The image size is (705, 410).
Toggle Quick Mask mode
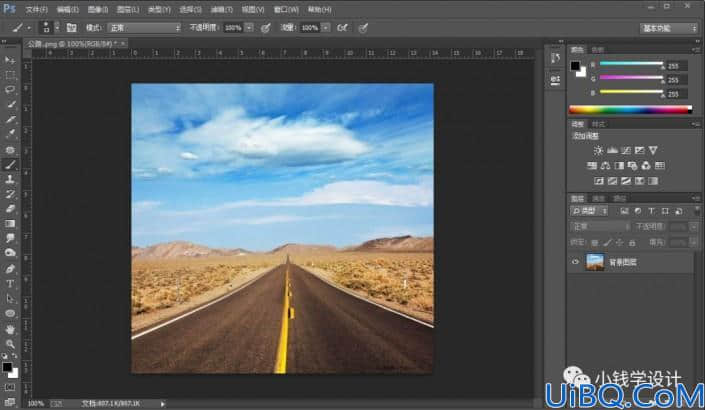coord(10,387)
